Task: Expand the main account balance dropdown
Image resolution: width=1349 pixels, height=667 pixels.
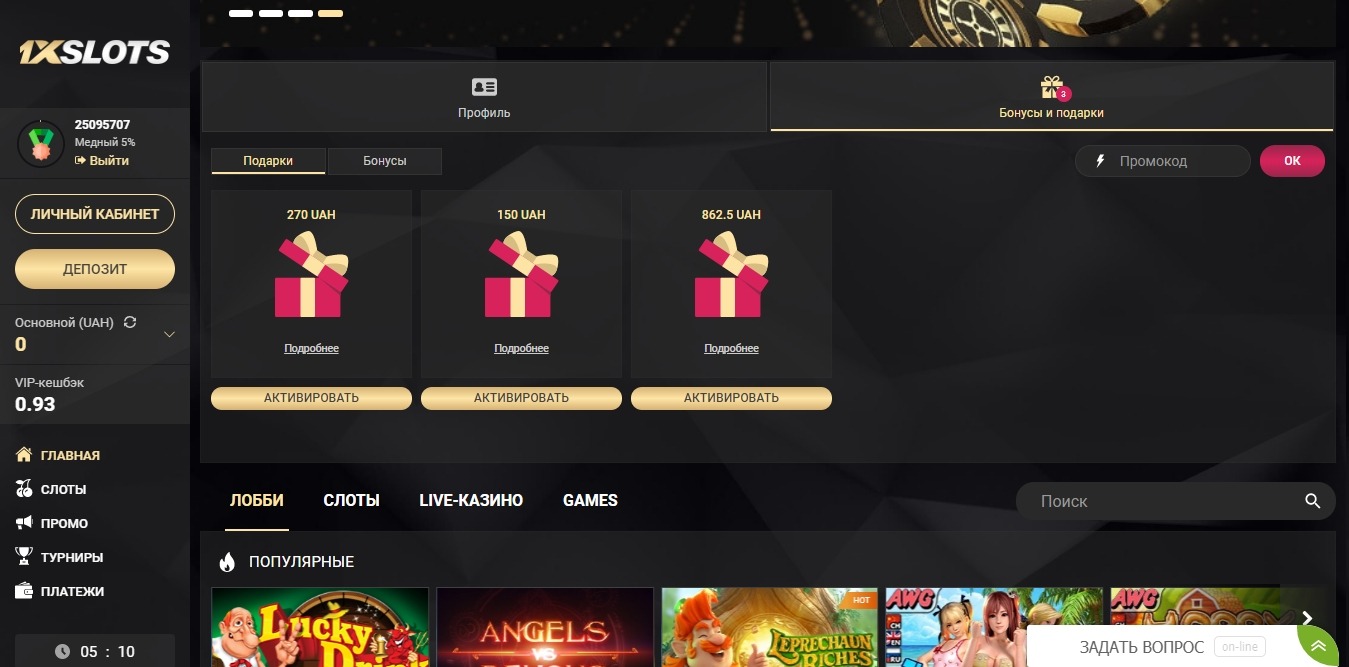Action: pyautogui.click(x=169, y=335)
